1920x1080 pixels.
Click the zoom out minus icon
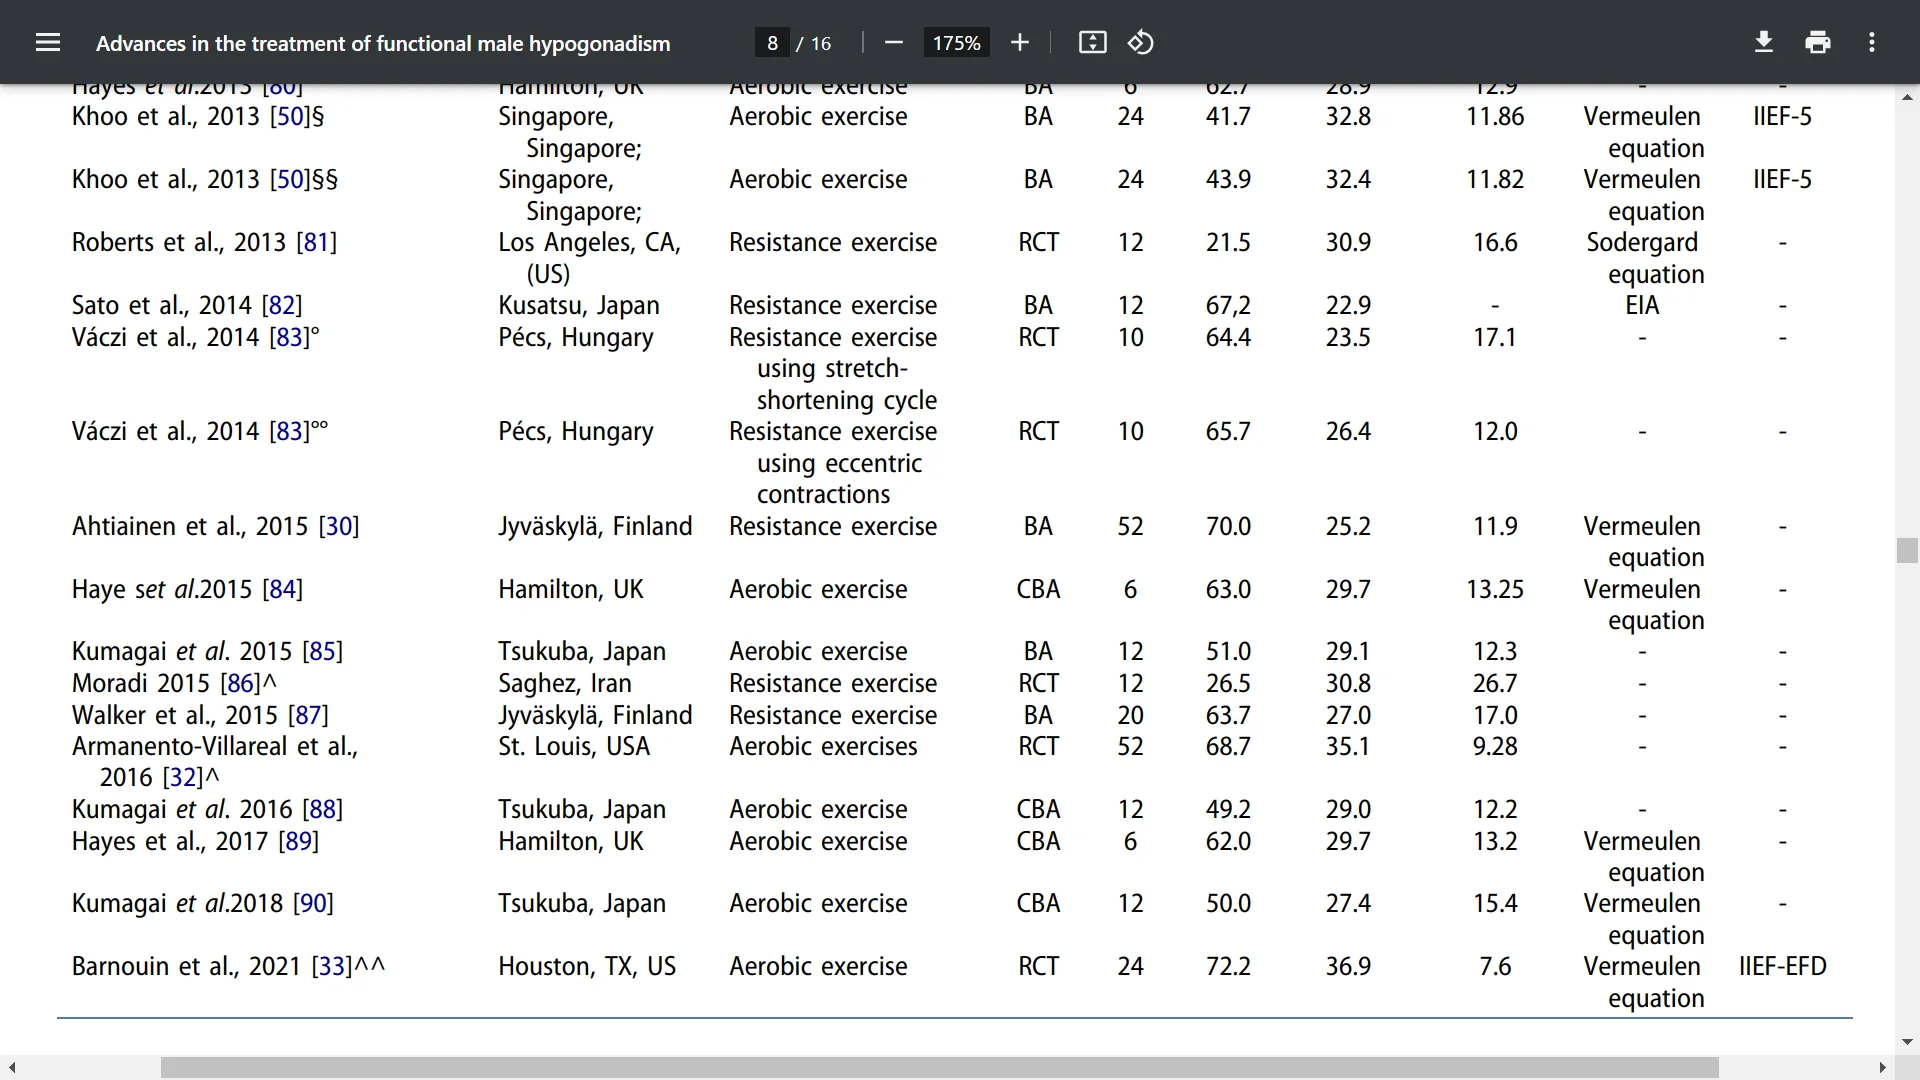pyautogui.click(x=894, y=43)
